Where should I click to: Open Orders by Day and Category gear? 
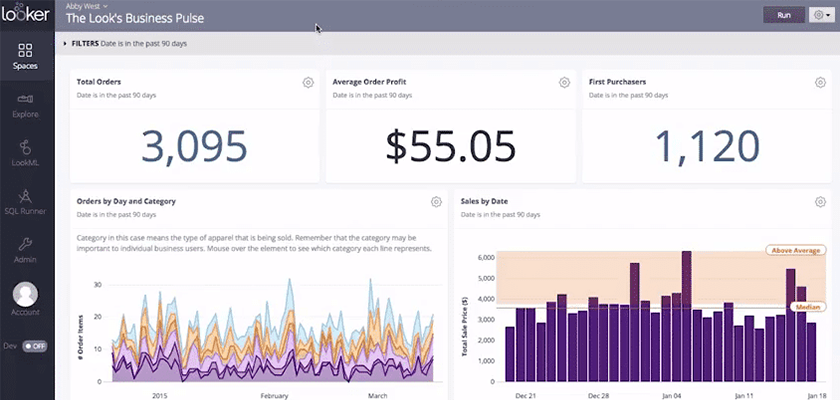point(436,202)
